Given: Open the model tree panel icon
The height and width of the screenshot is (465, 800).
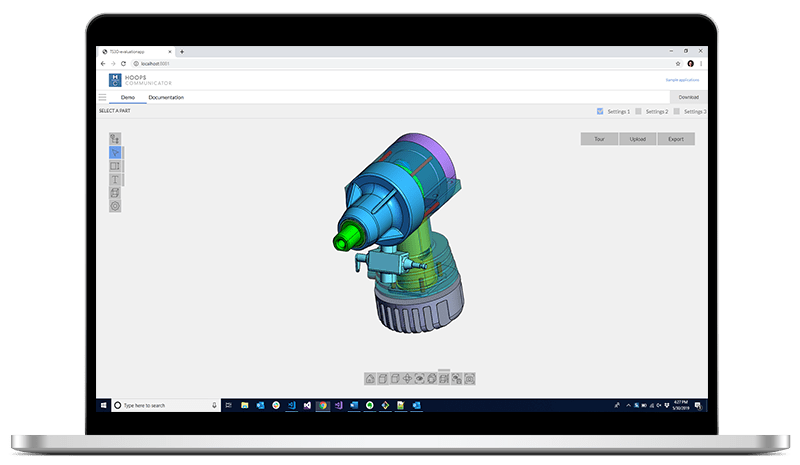Looking at the screenshot, I should (115, 139).
